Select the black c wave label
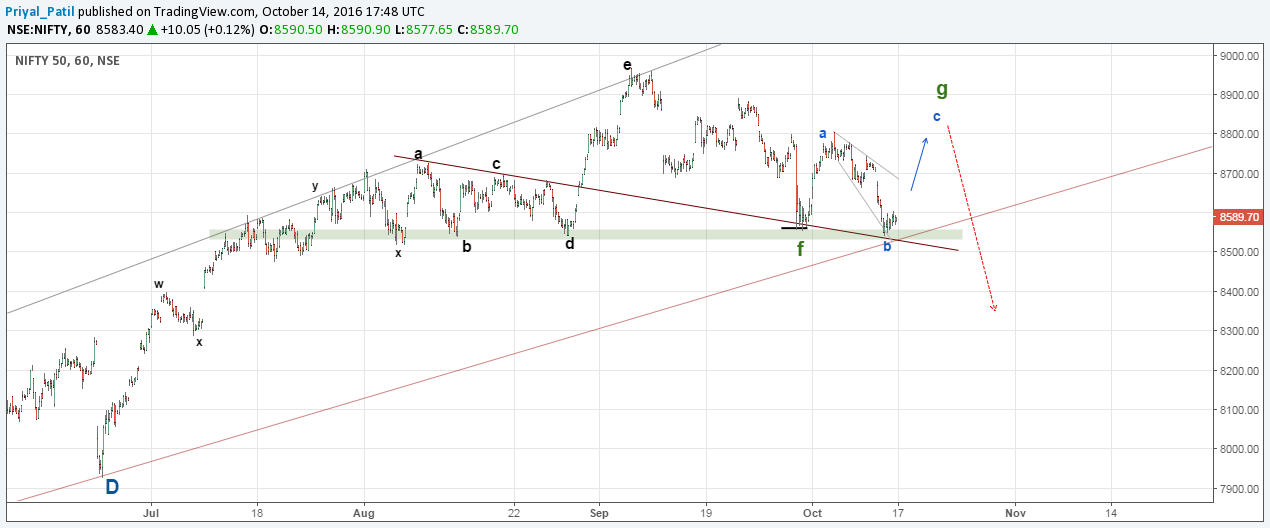The image size is (1270, 528). [496, 164]
